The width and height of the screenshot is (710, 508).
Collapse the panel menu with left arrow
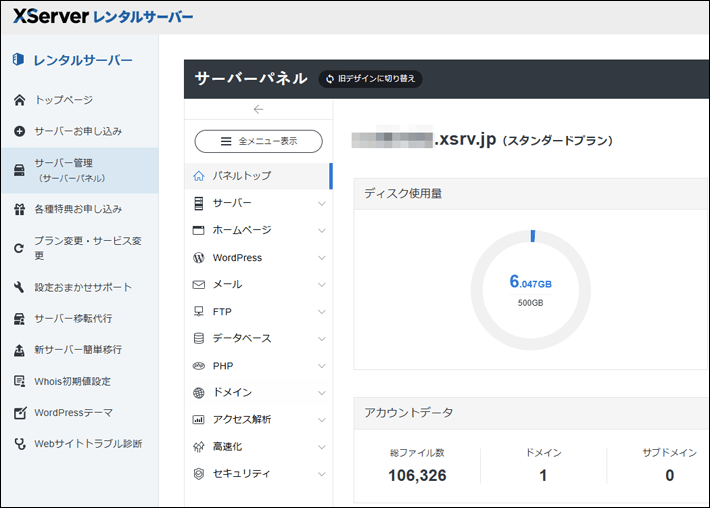coord(258,109)
